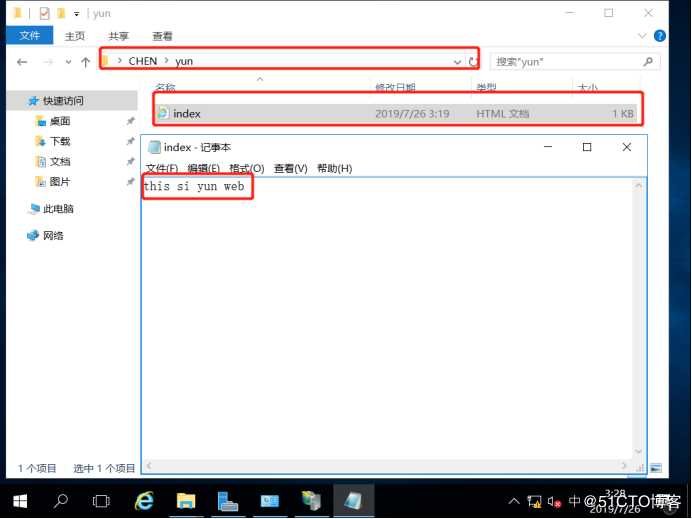Open Task View on taskbar

pos(101,501)
